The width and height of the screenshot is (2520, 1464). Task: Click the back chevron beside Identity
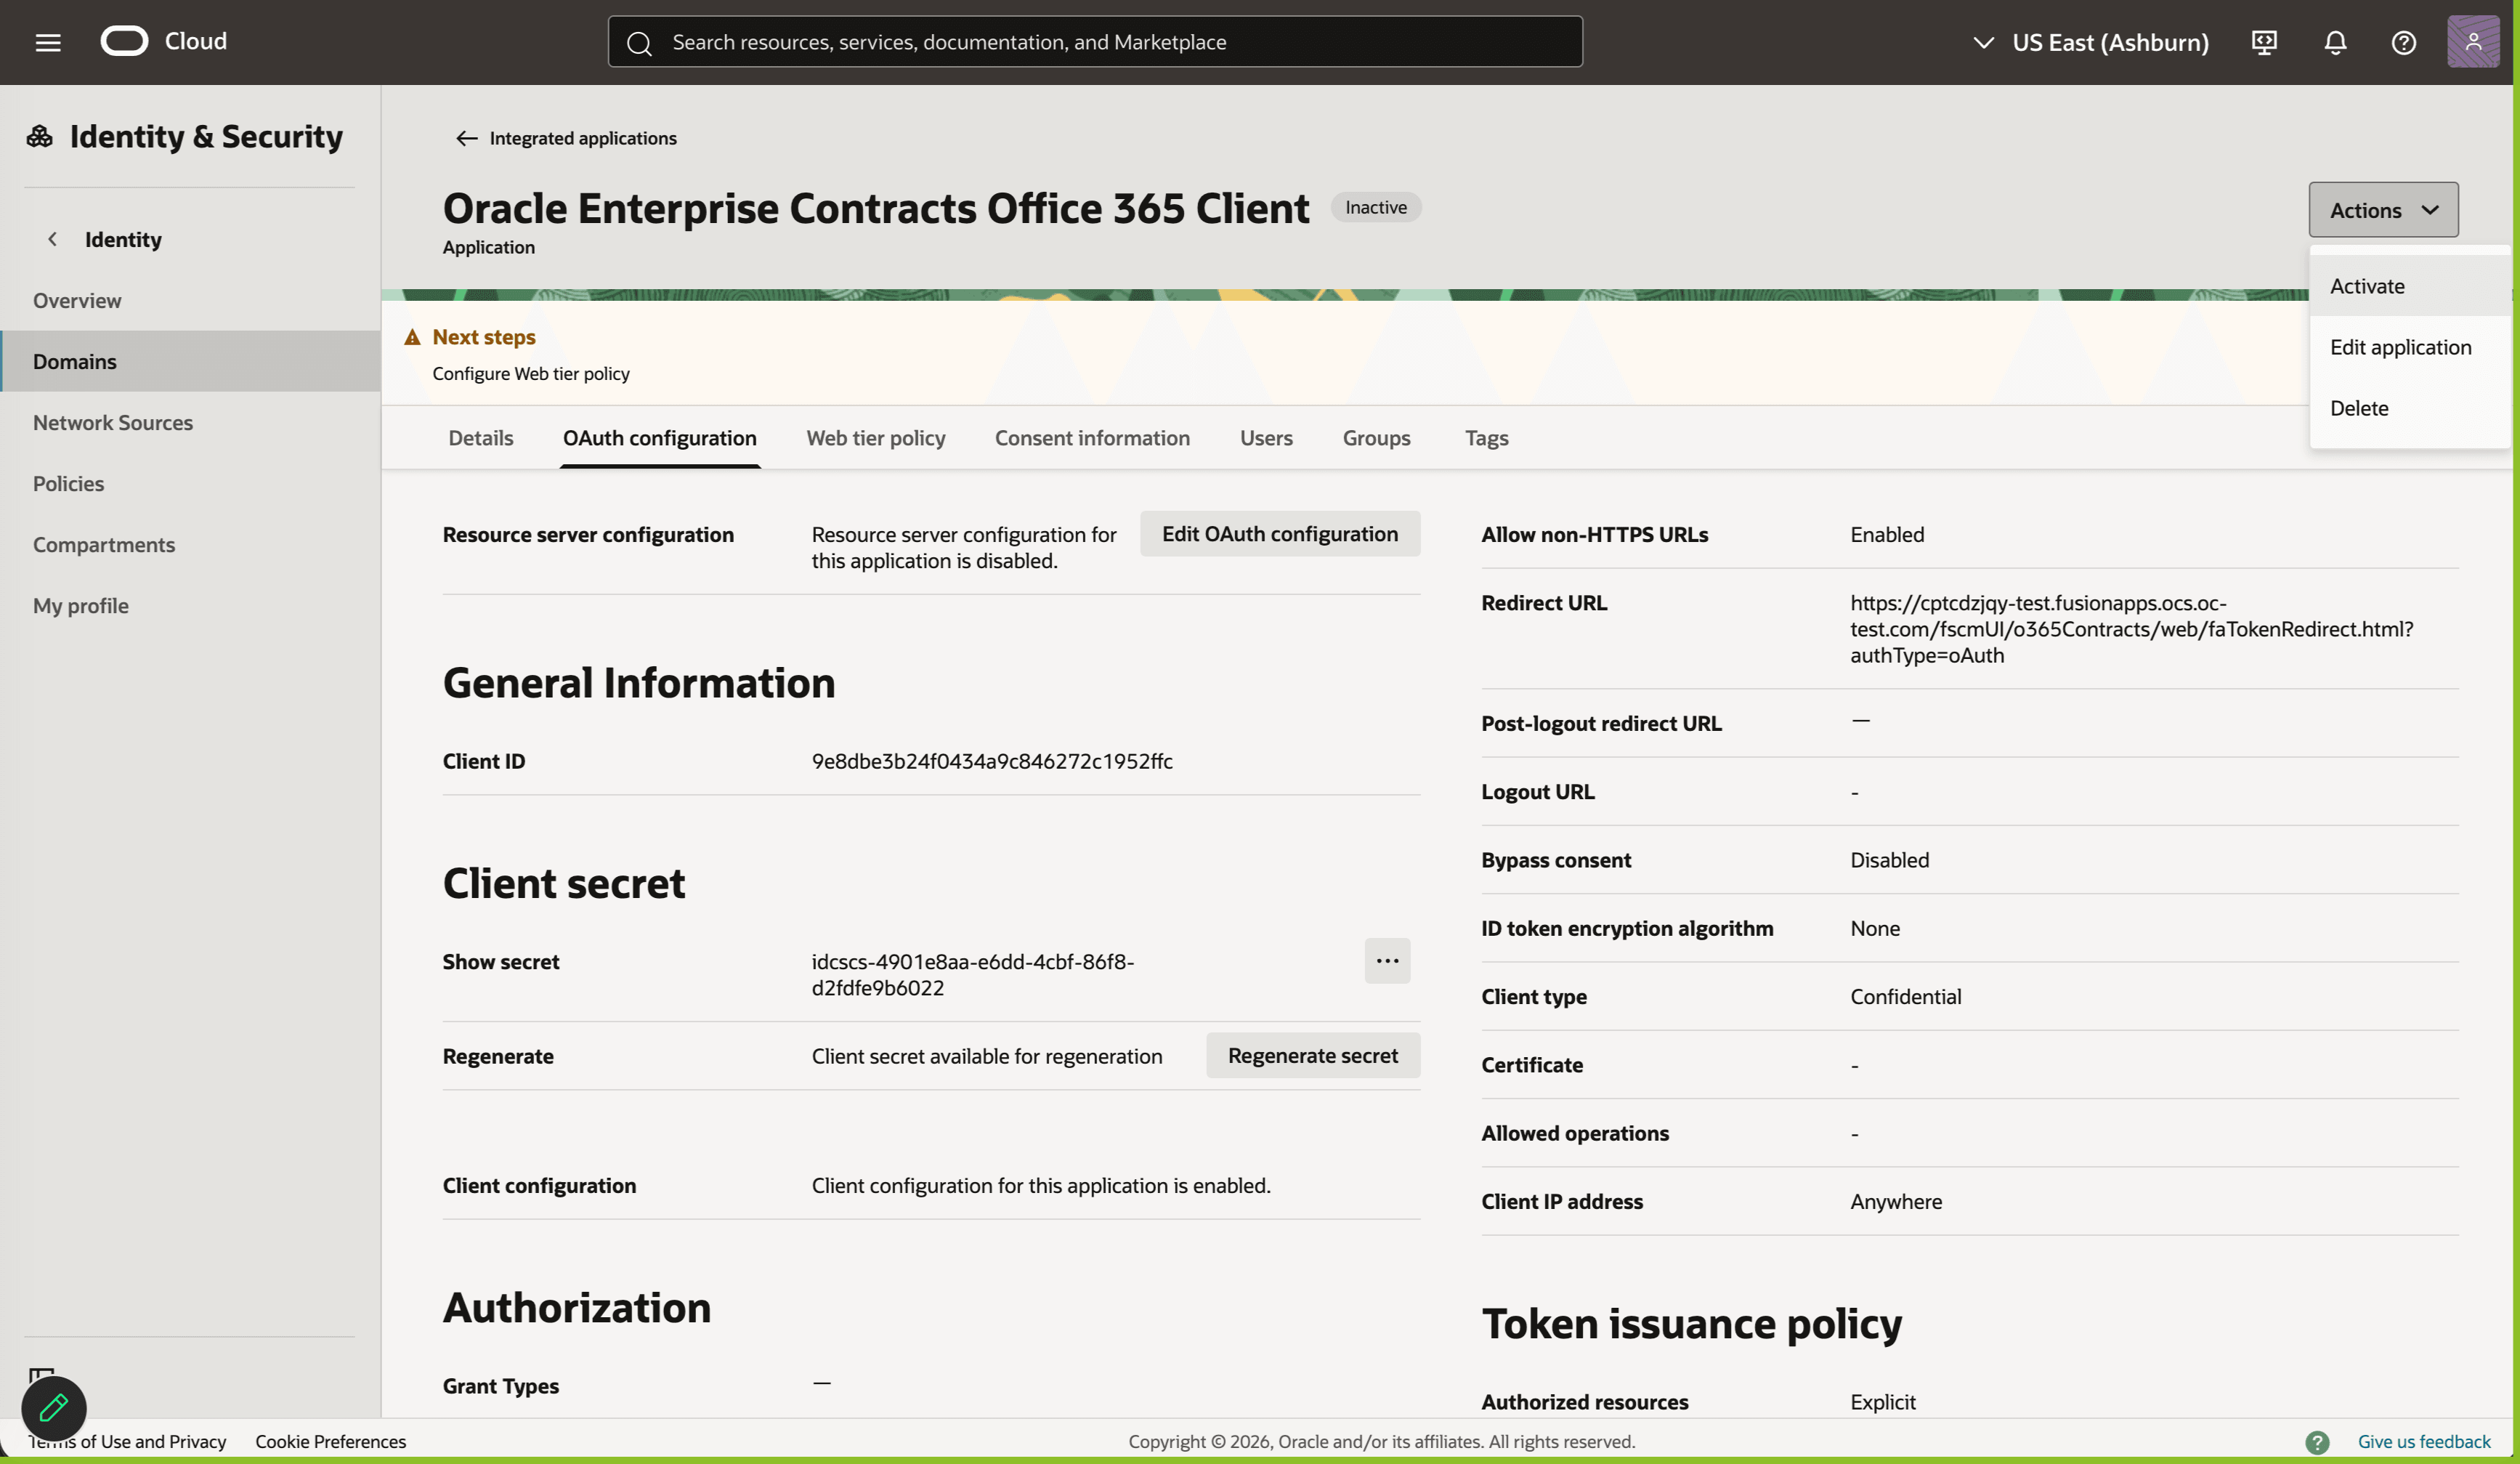(x=52, y=239)
